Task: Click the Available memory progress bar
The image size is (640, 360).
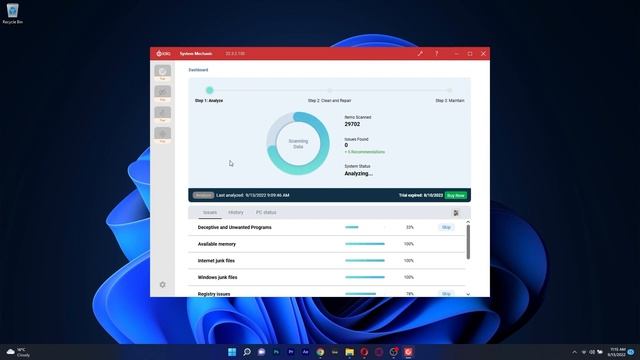Action: click(x=365, y=244)
